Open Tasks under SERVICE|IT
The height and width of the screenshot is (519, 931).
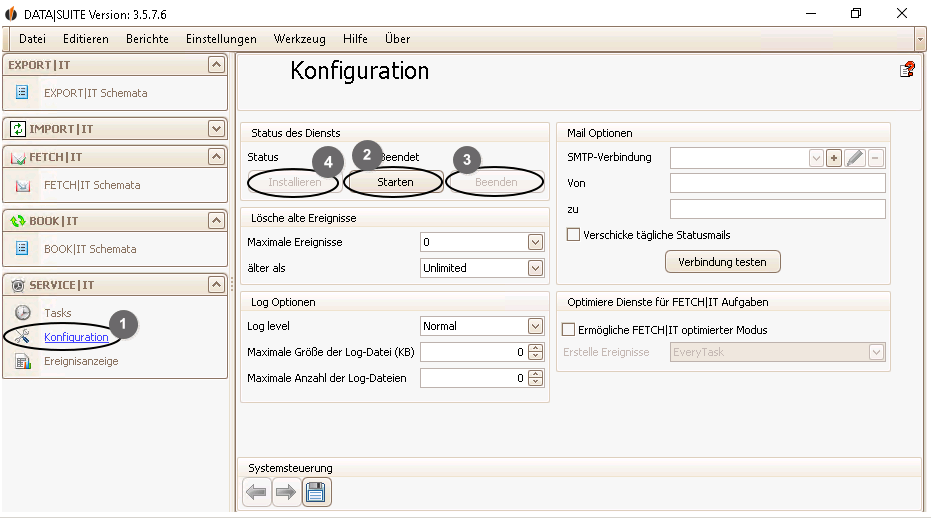tap(58, 313)
